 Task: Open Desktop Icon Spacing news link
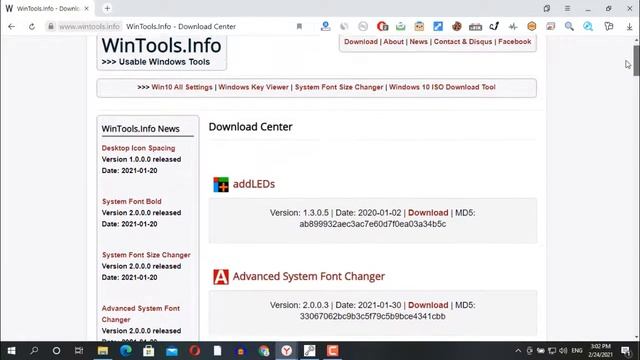click(138, 148)
